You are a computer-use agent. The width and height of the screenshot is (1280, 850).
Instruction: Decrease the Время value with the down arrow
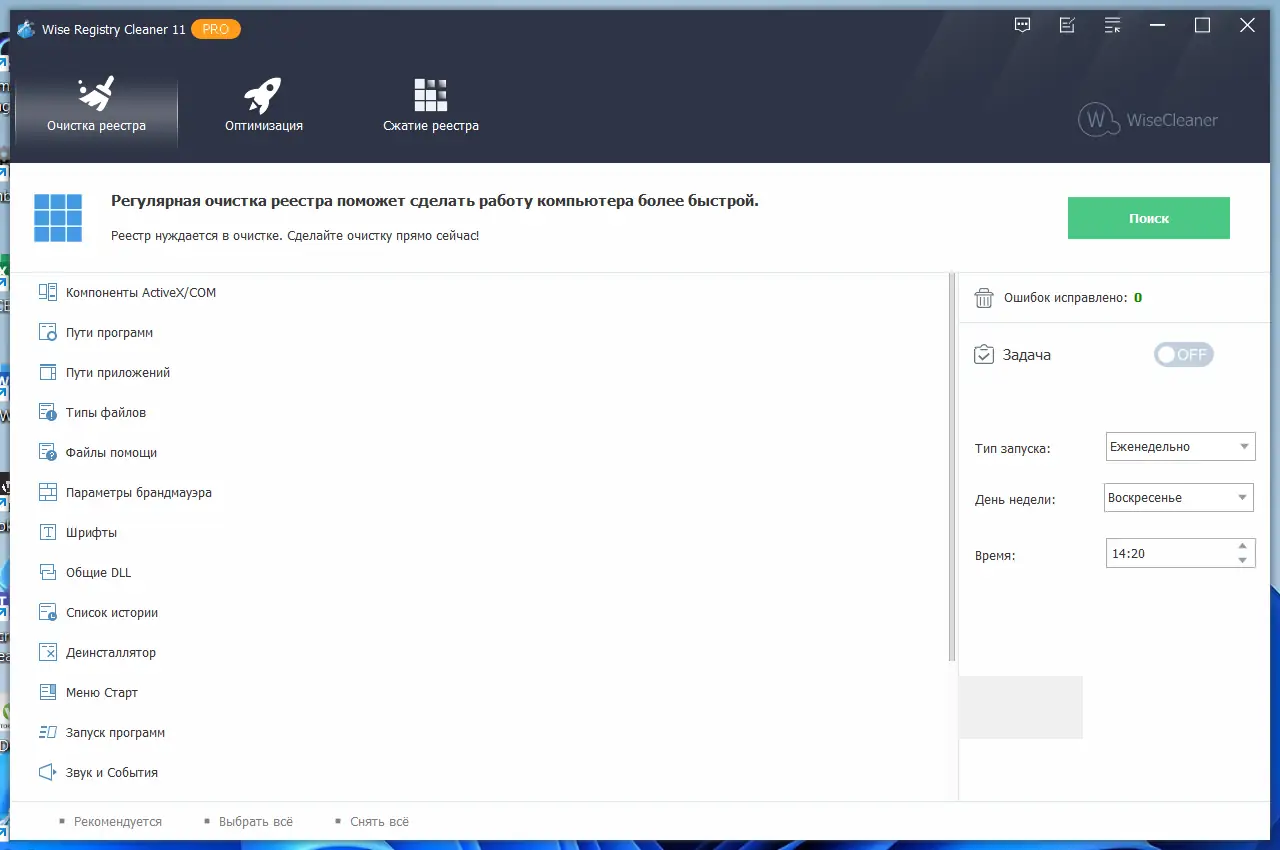point(1243,560)
